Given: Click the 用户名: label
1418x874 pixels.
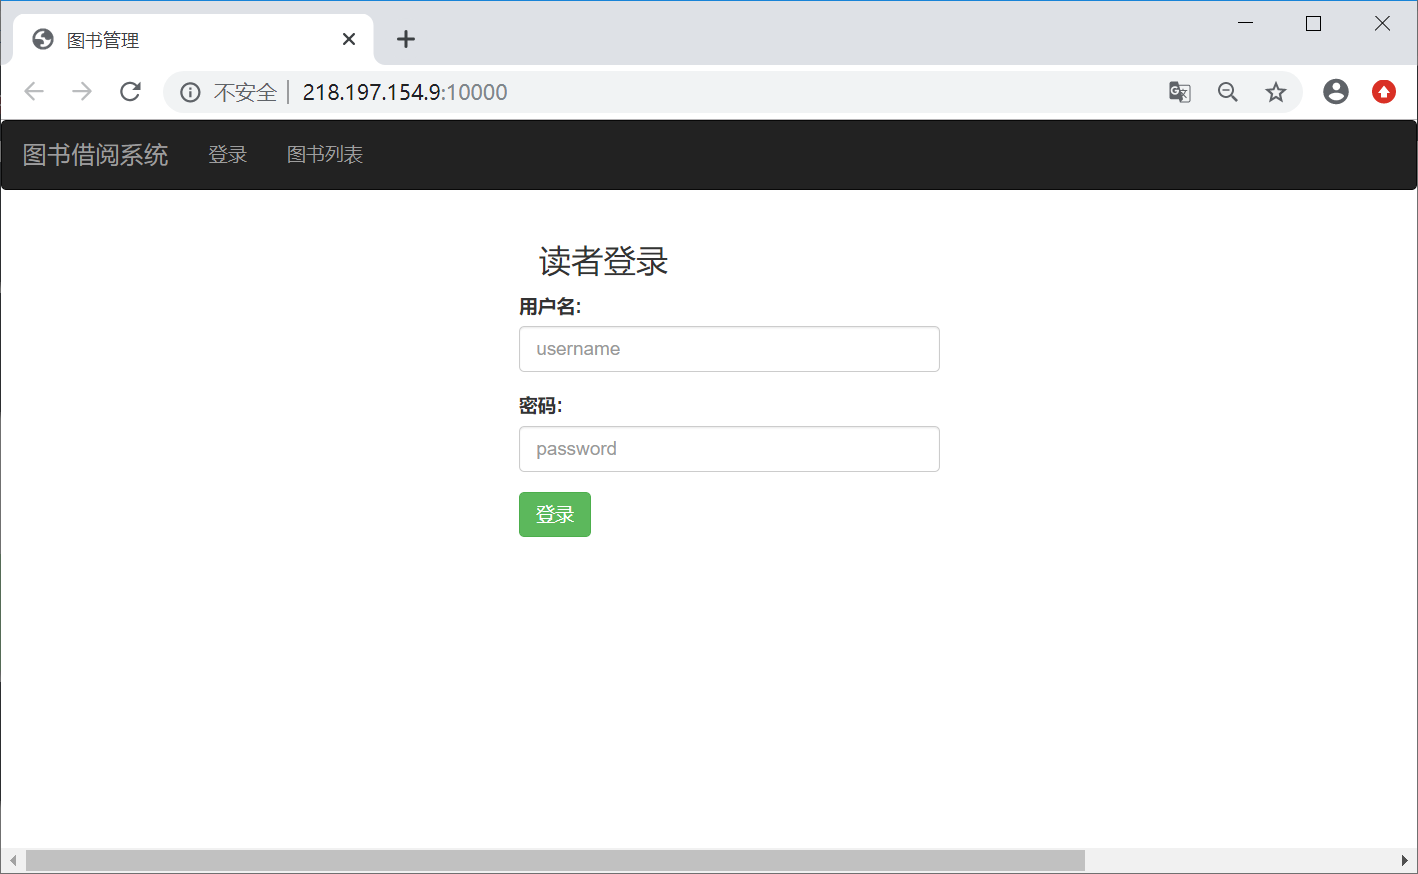Looking at the screenshot, I should pos(550,307).
